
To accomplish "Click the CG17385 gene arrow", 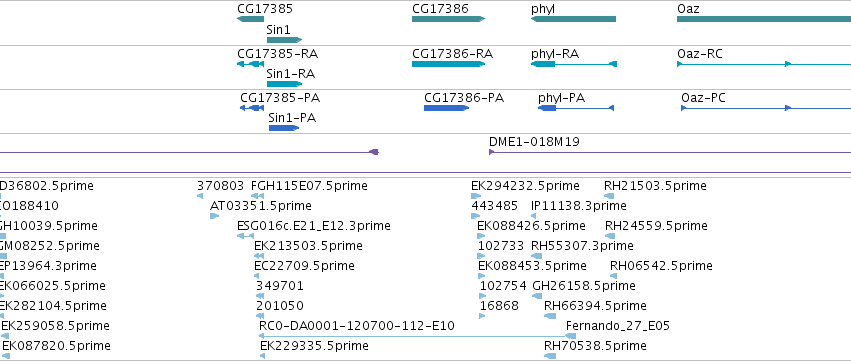I will pyautogui.click(x=250, y=19).
